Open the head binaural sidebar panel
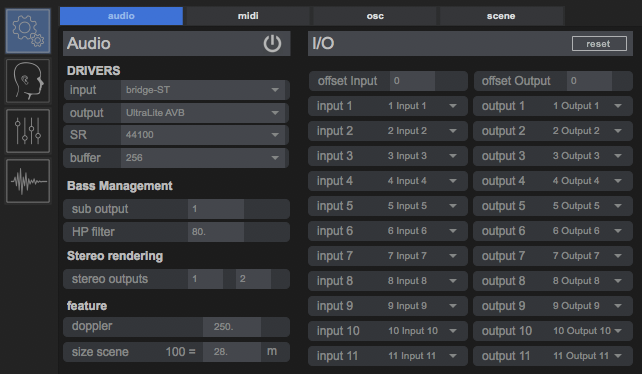Viewport: 642px width, 374px height. [28, 81]
